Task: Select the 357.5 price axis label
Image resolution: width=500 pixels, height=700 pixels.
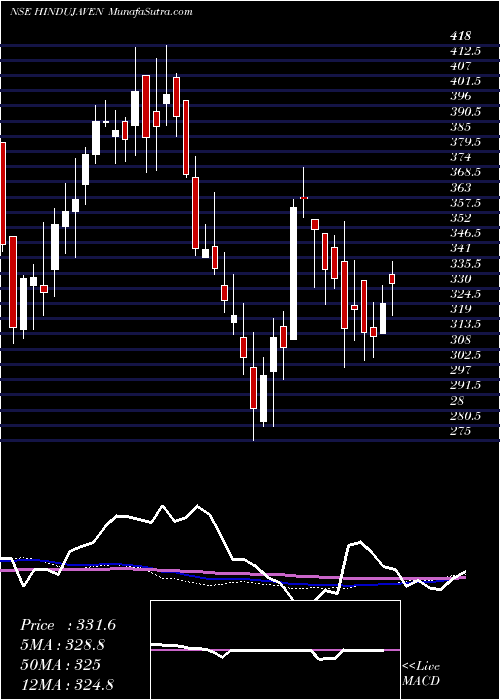Action: pyautogui.click(x=466, y=204)
